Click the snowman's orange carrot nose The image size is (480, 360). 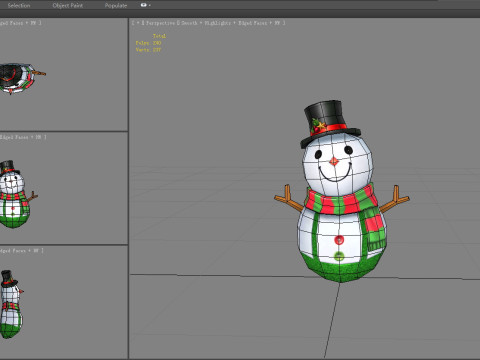coord(334,162)
